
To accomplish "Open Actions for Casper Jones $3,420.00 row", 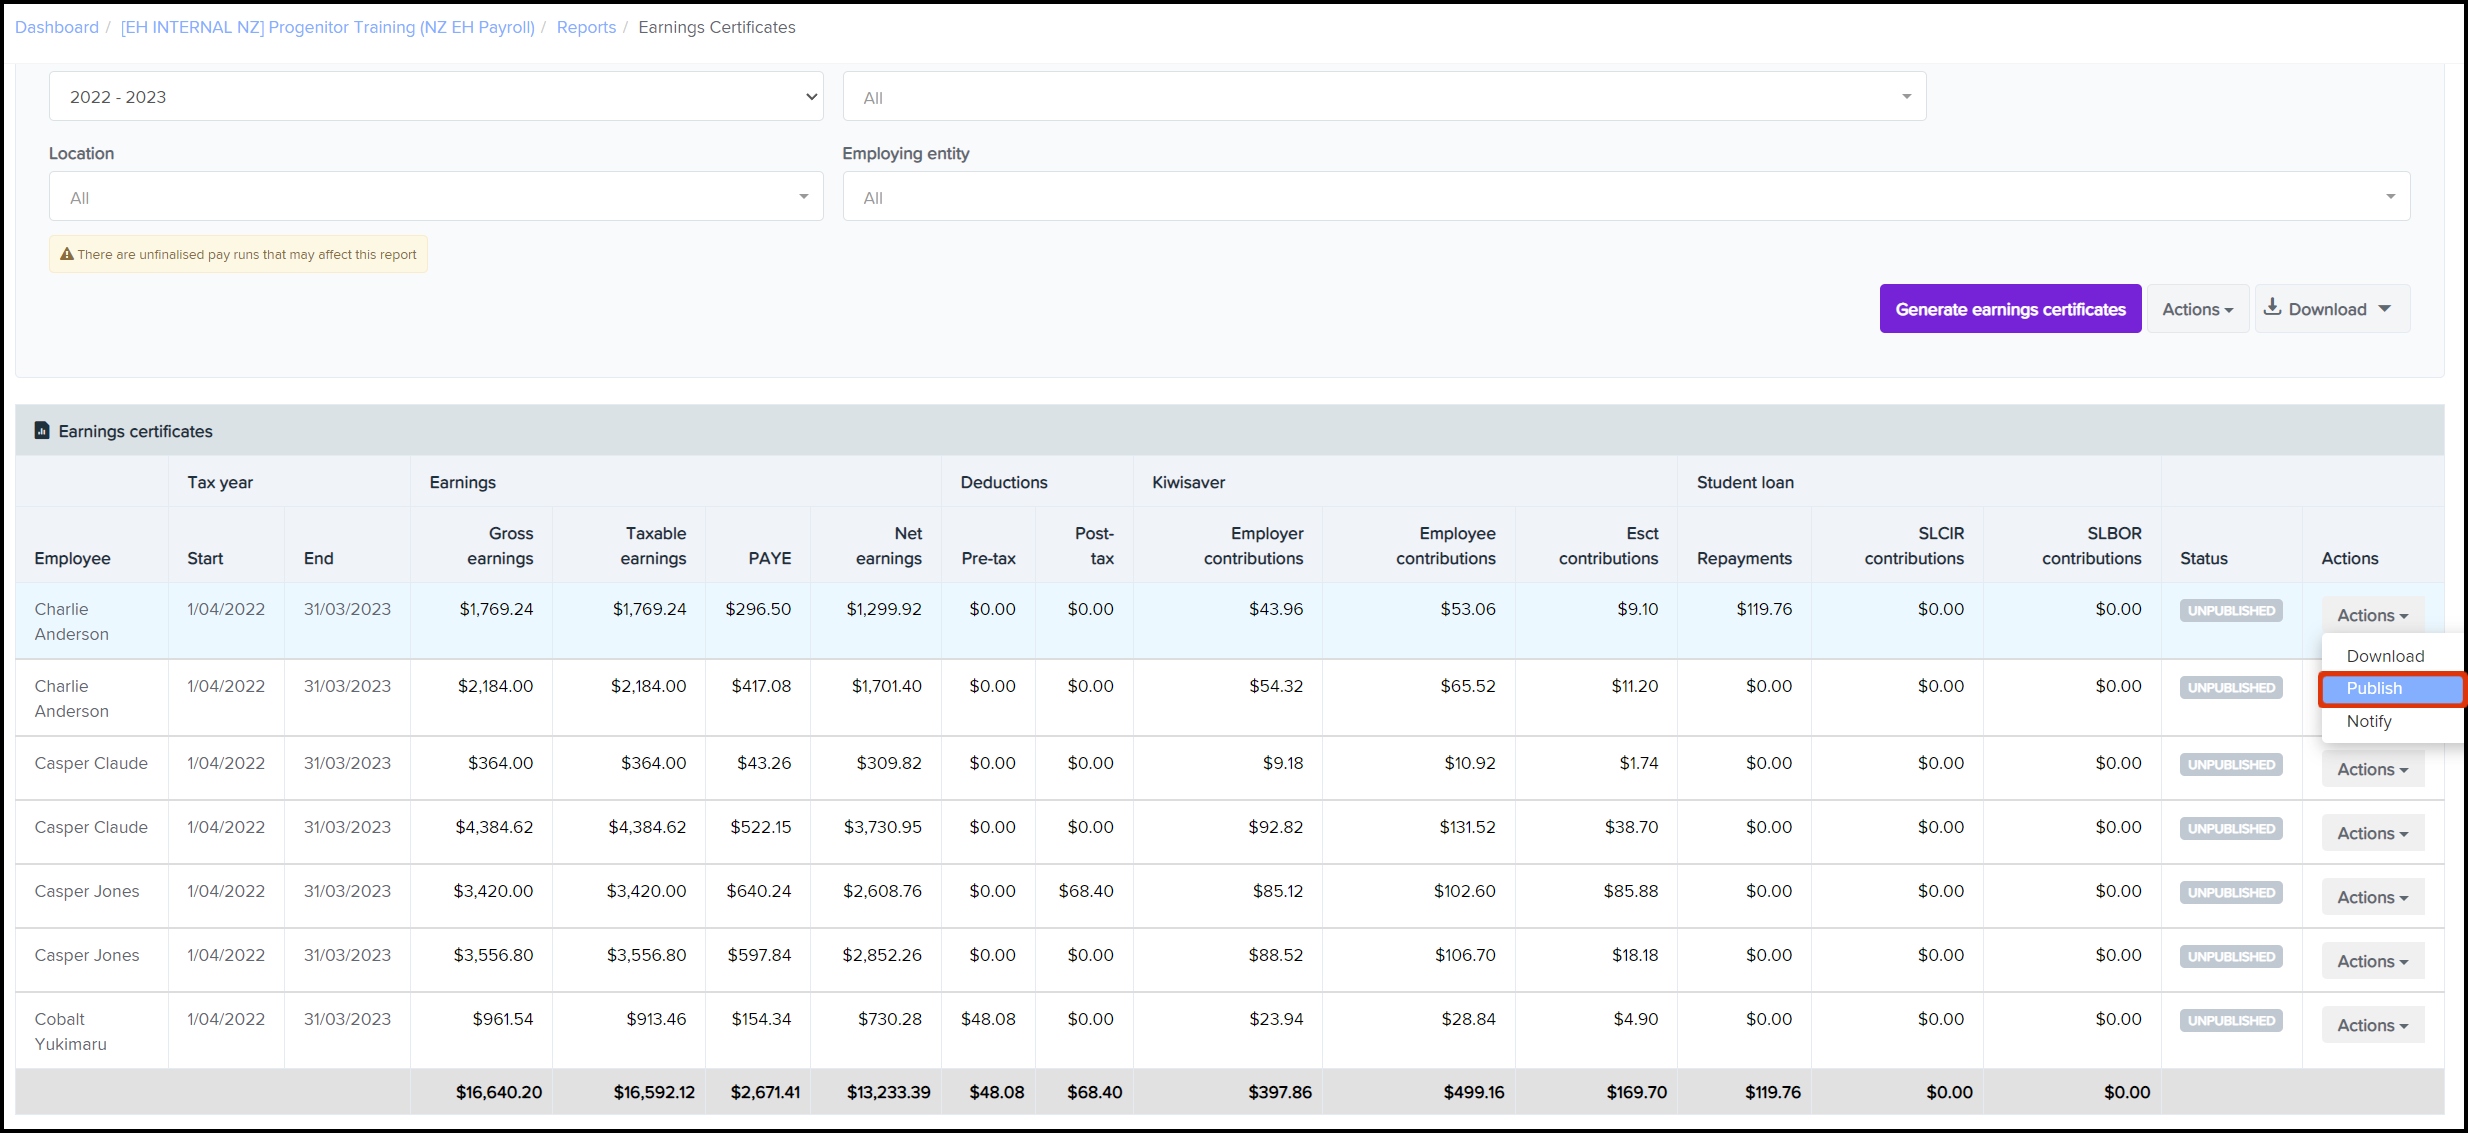I will (x=2372, y=897).
